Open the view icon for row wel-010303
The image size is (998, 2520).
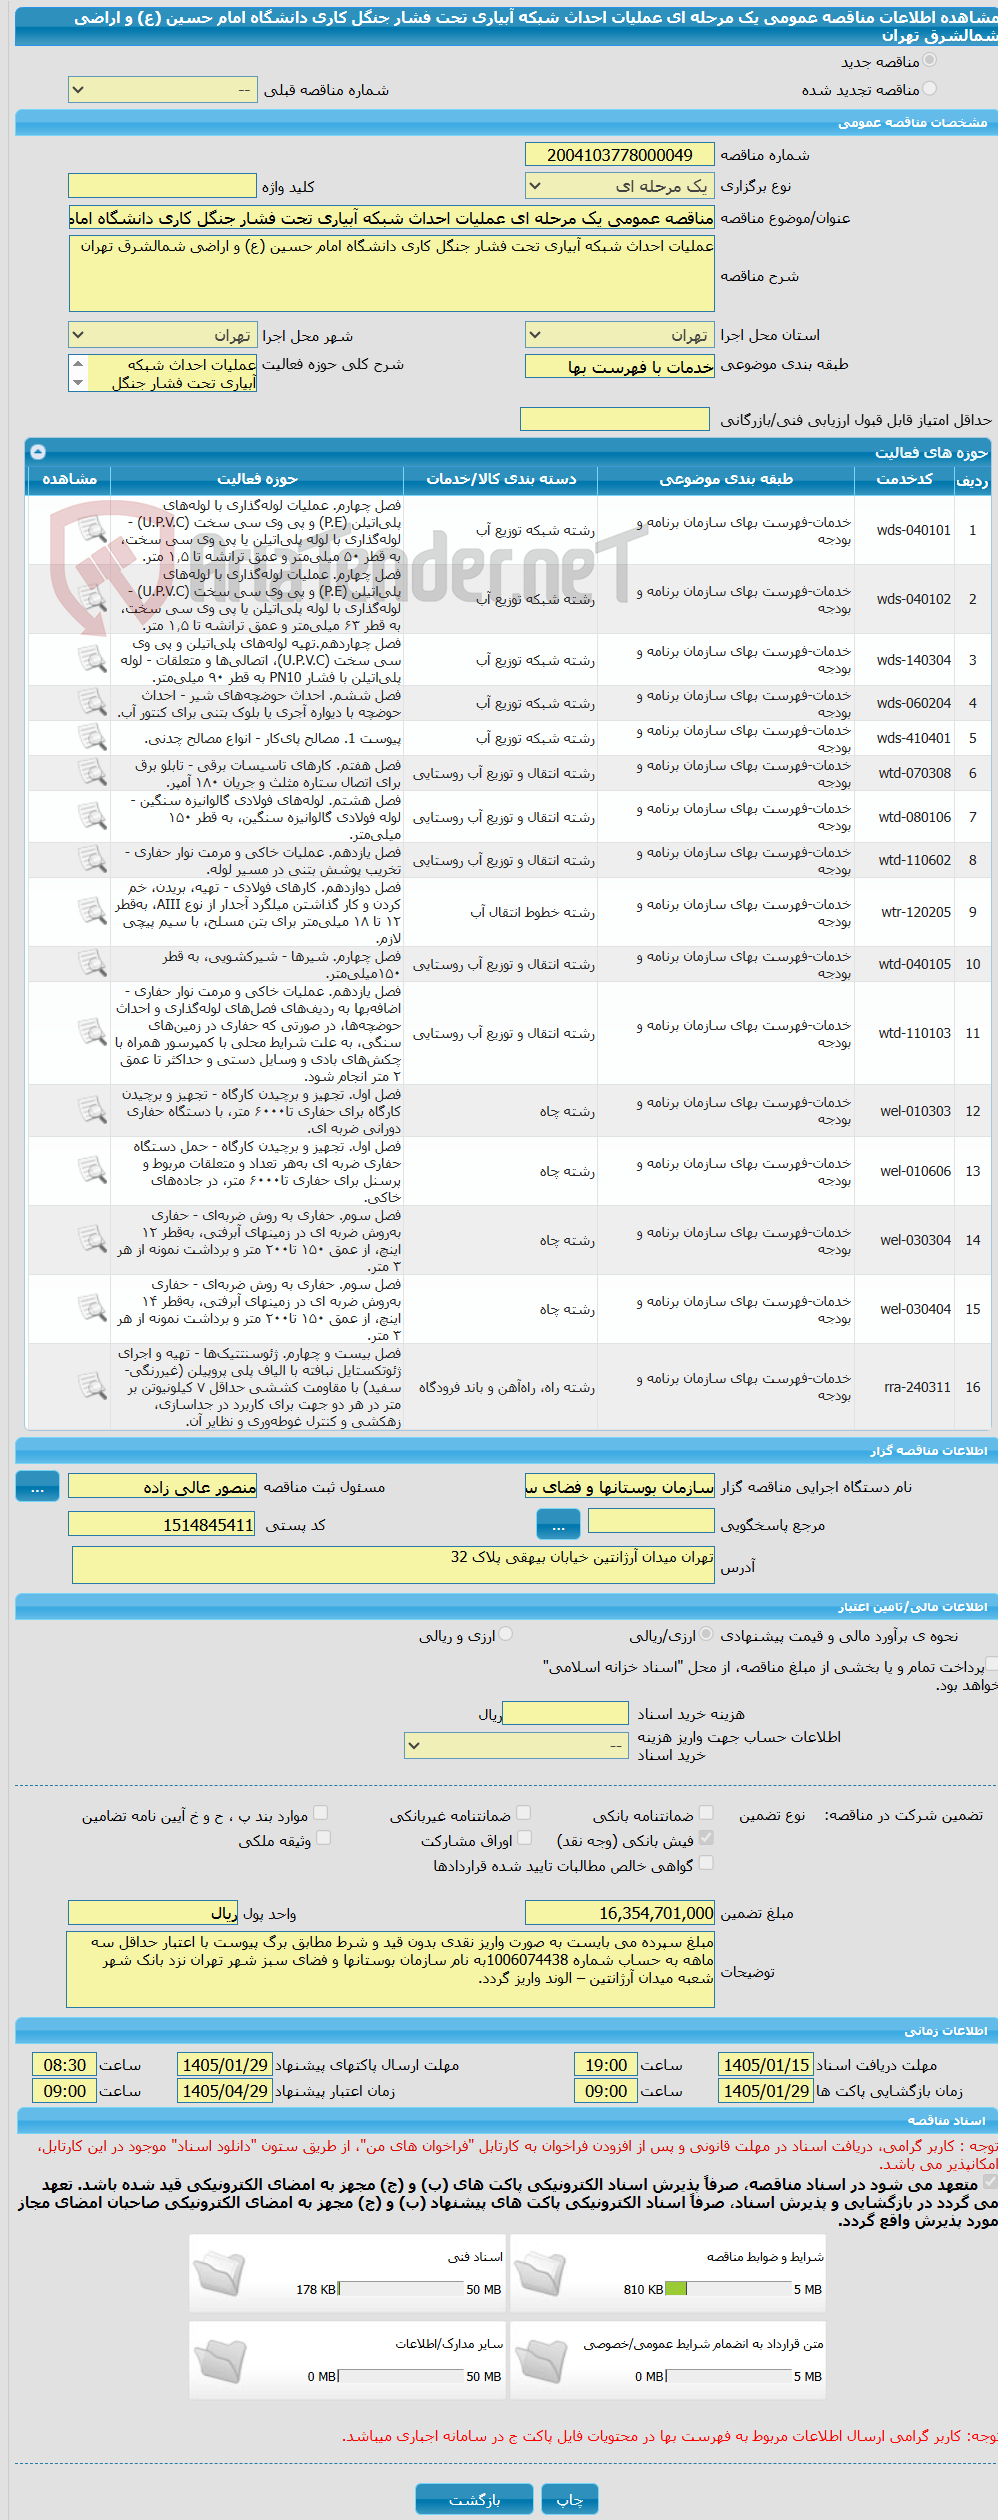click(x=92, y=1111)
